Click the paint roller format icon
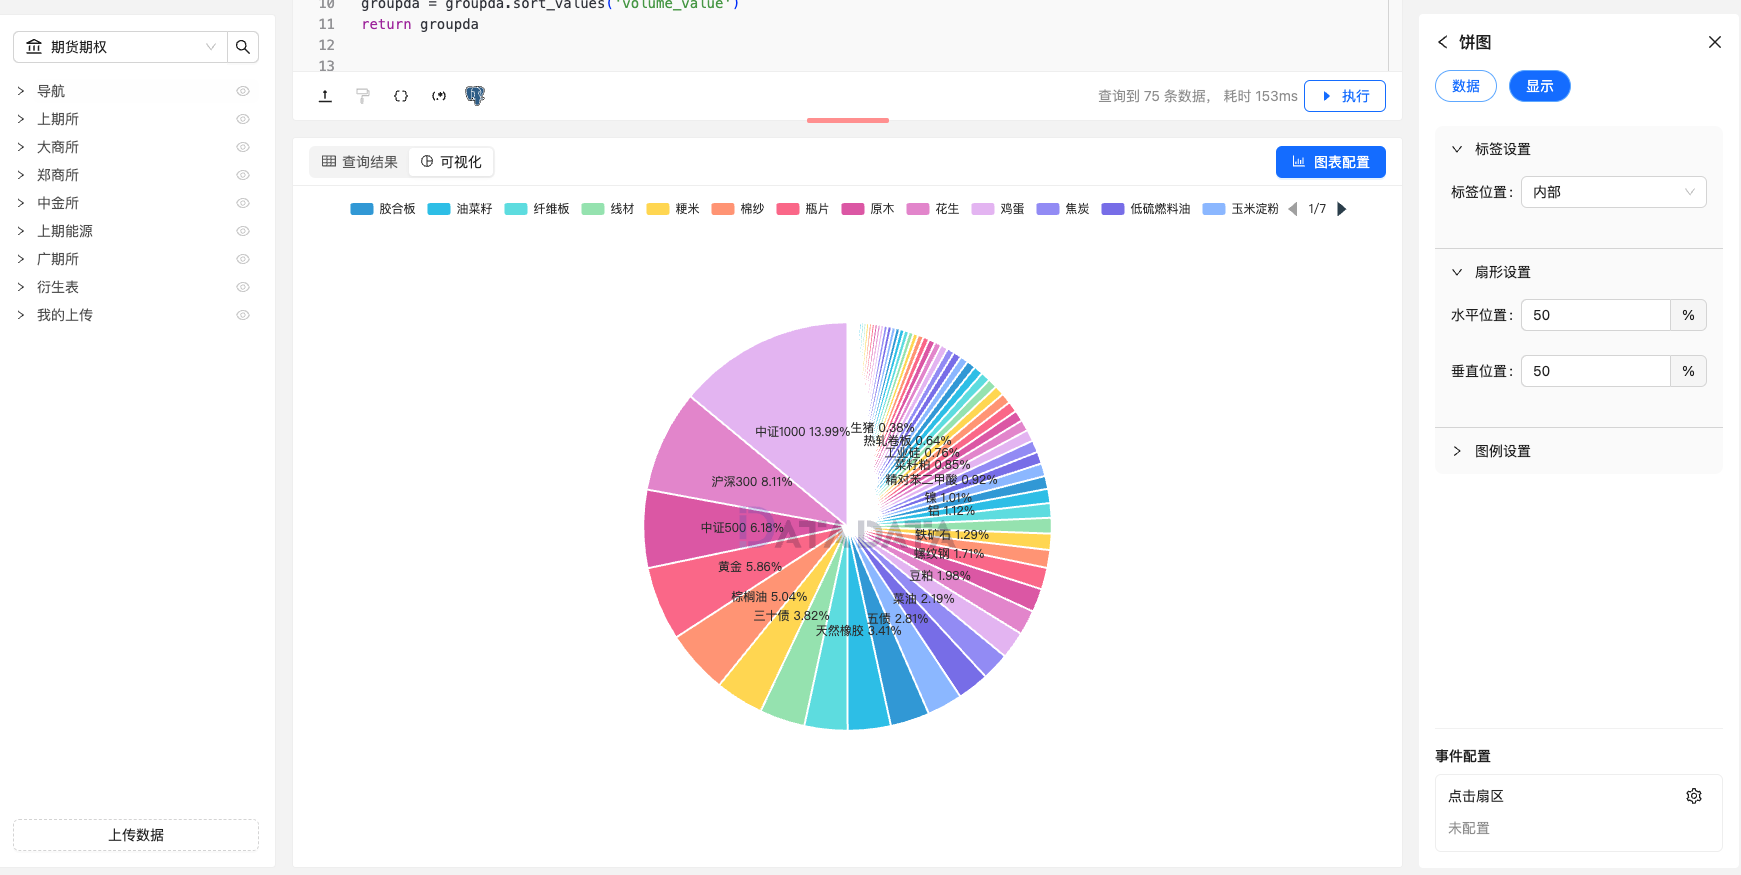Viewport: 1741px width, 875px height. pos(363,96)
